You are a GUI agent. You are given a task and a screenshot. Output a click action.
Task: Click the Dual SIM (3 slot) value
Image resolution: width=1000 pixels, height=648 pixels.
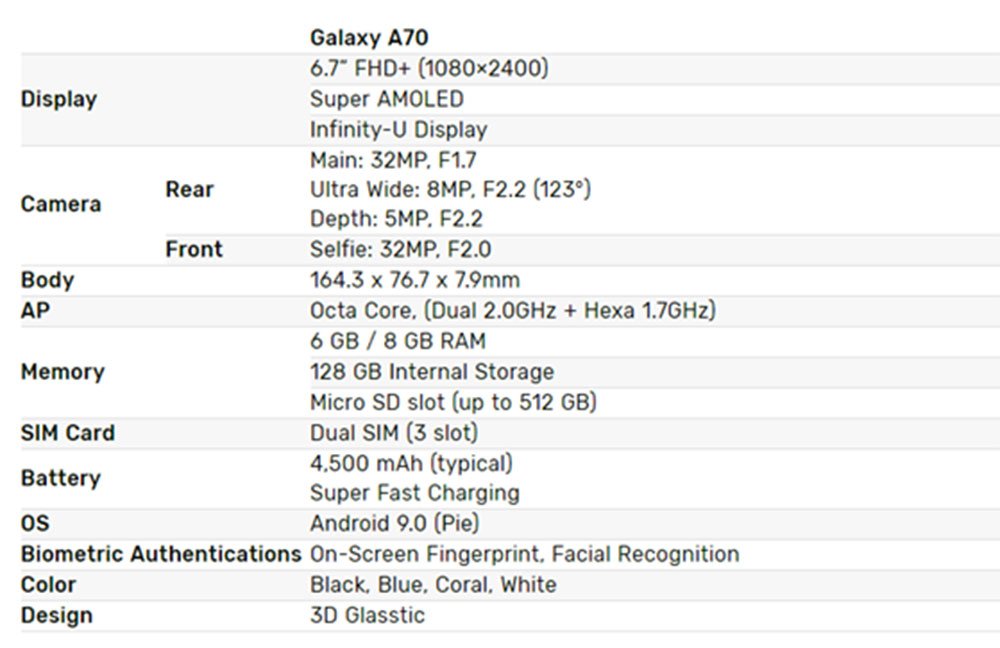(x=394, y=433)
